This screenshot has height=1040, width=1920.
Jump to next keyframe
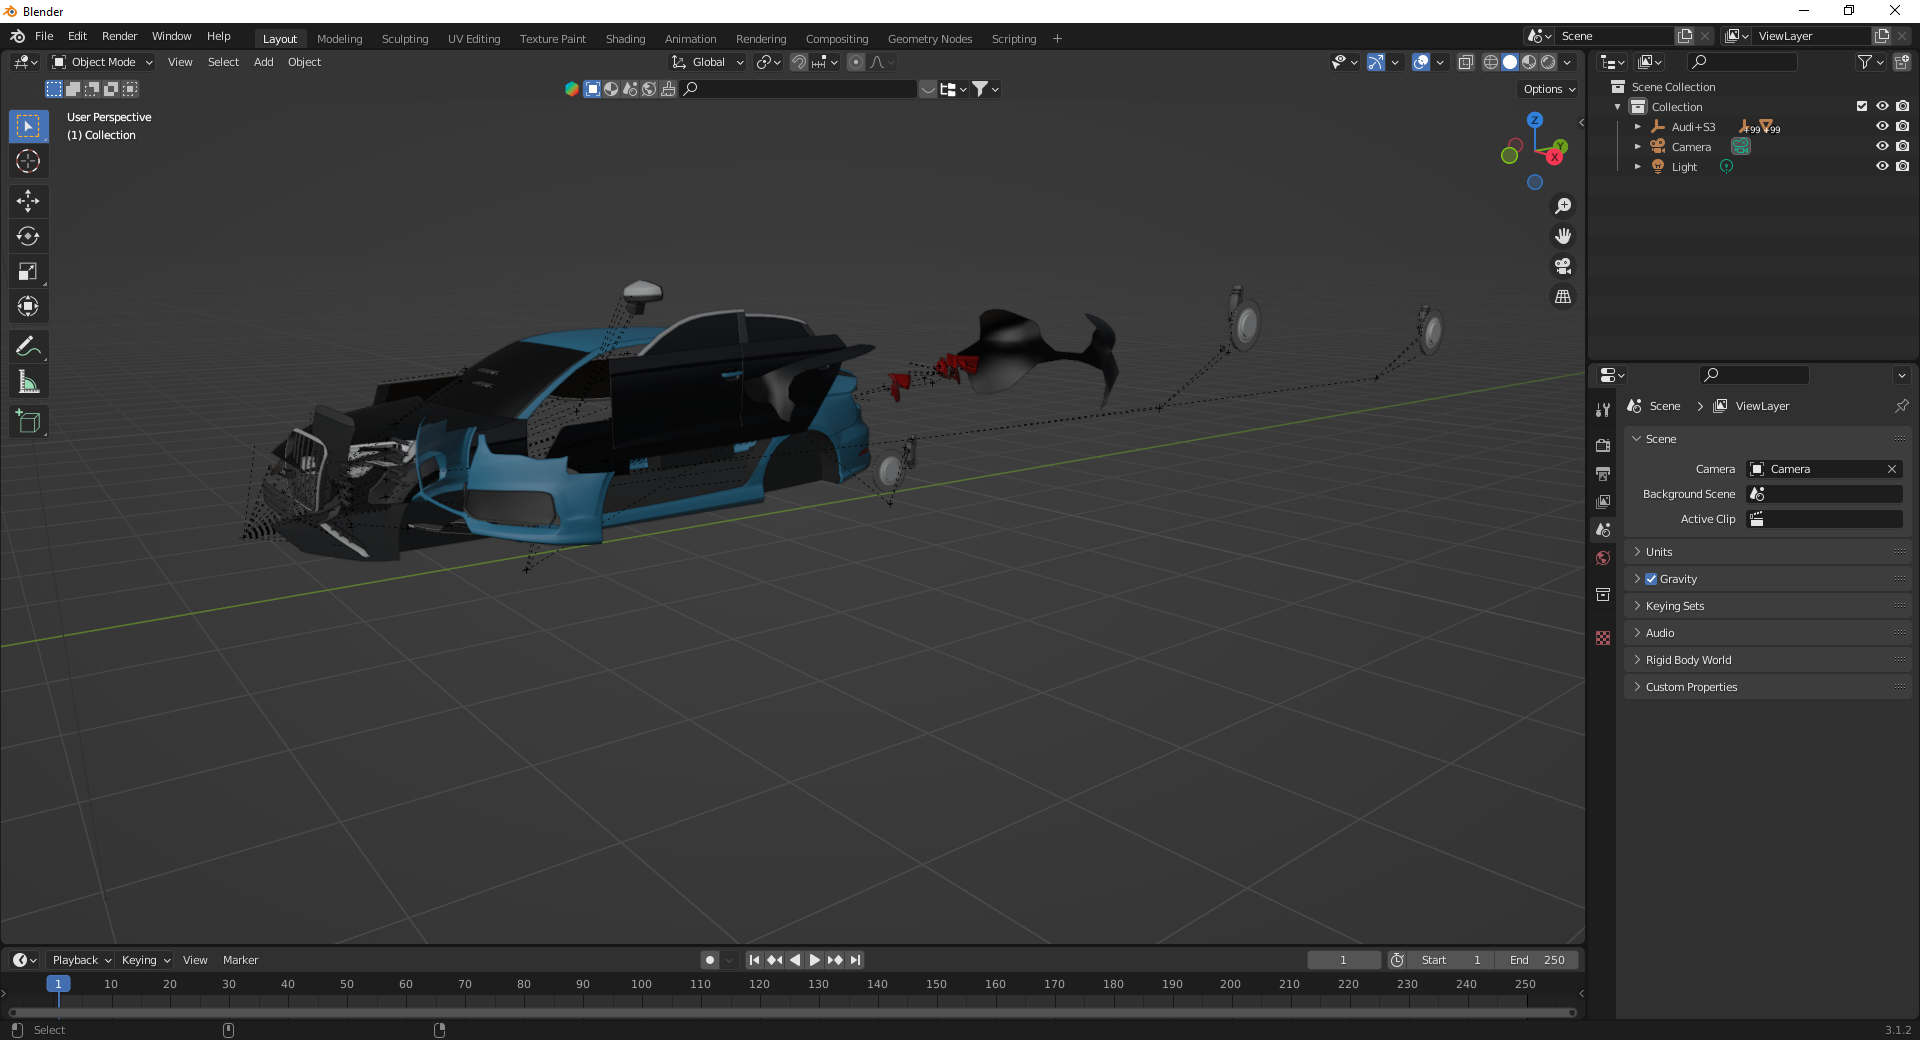(835, 960)
